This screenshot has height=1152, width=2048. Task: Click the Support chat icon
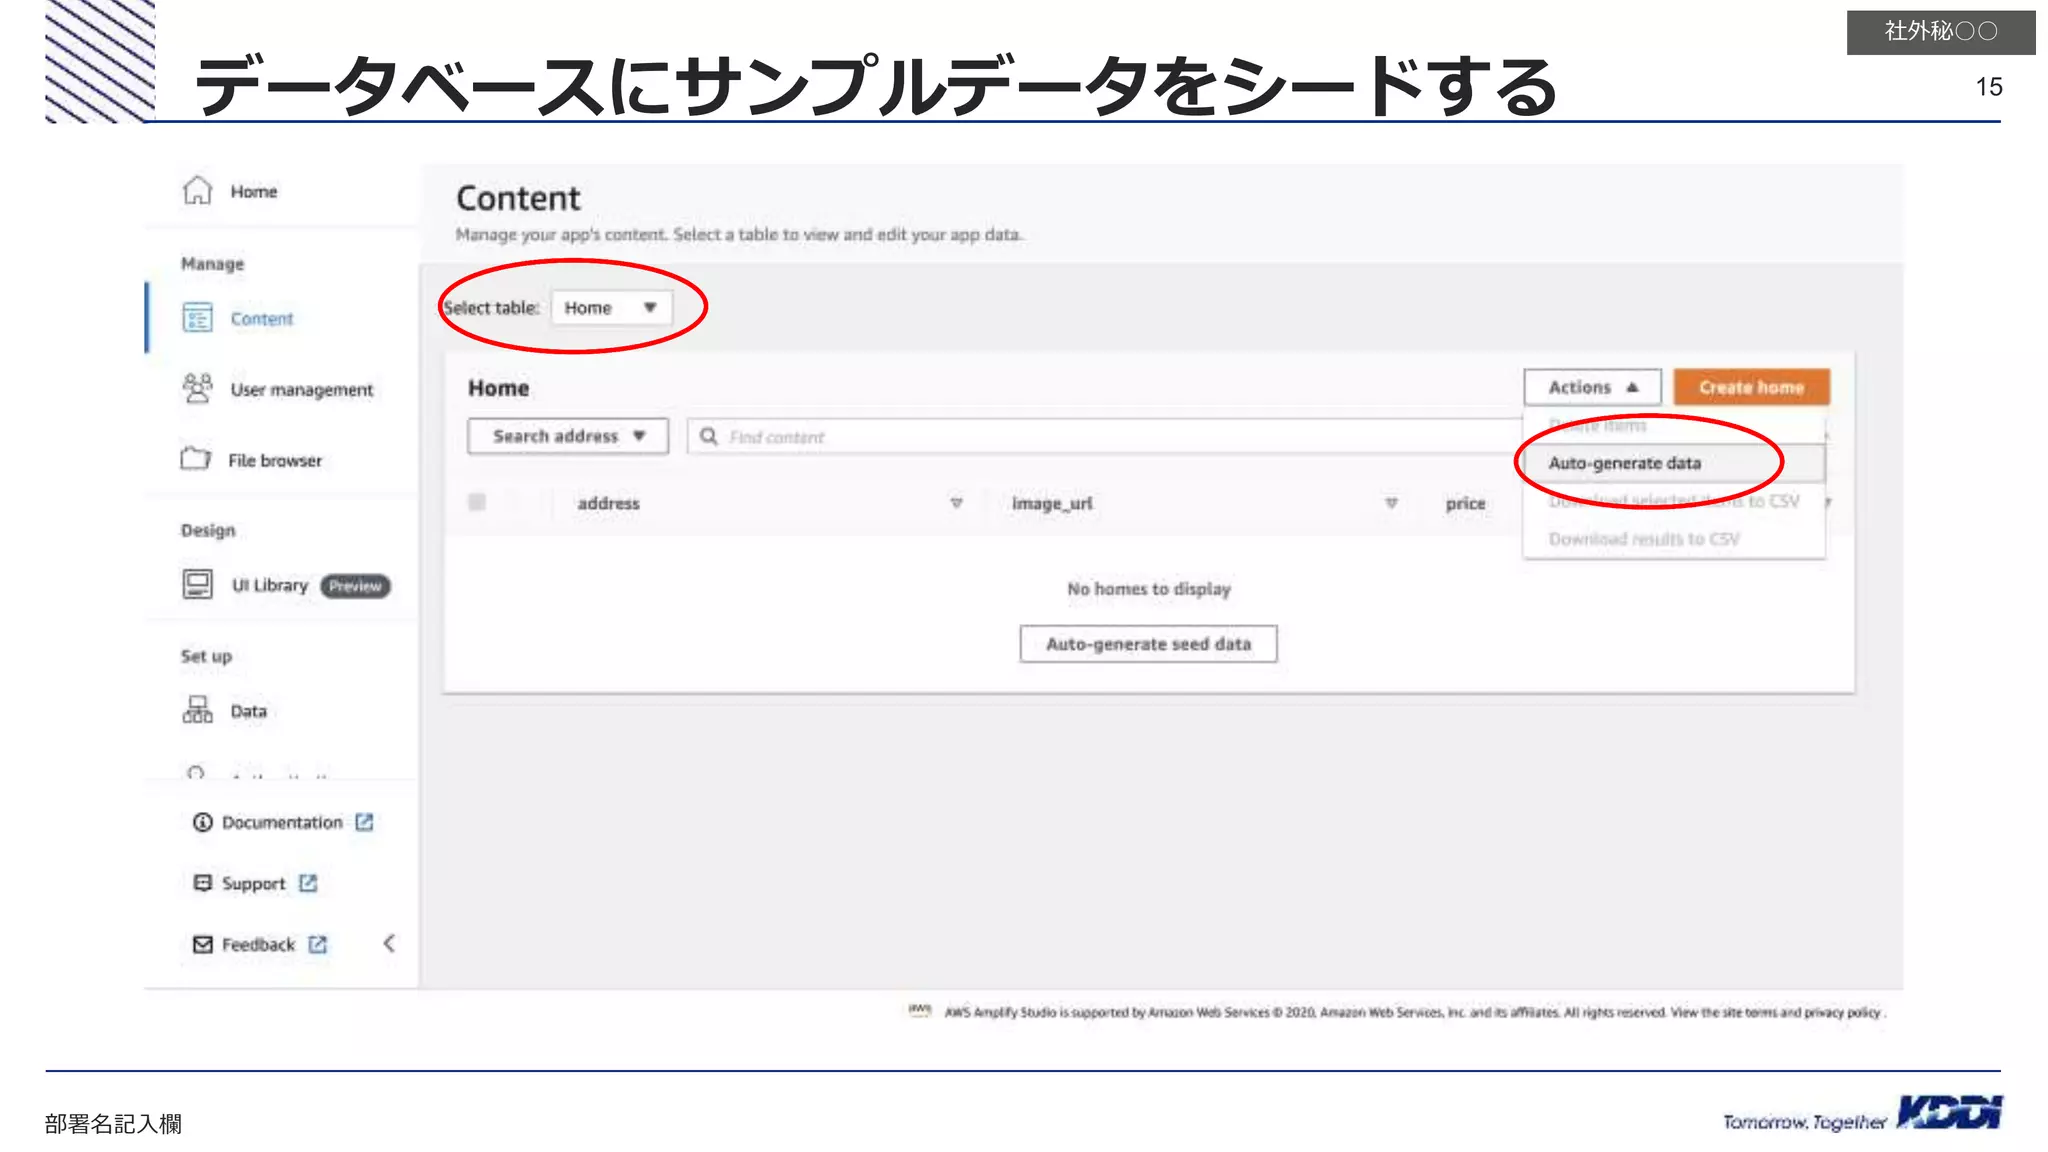coord(202,883)
